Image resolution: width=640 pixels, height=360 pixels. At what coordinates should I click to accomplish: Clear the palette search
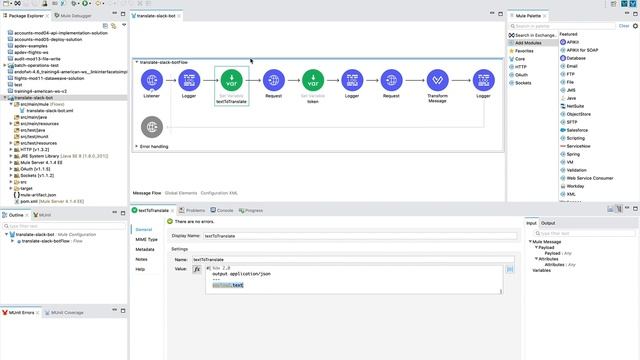point(624,26)
